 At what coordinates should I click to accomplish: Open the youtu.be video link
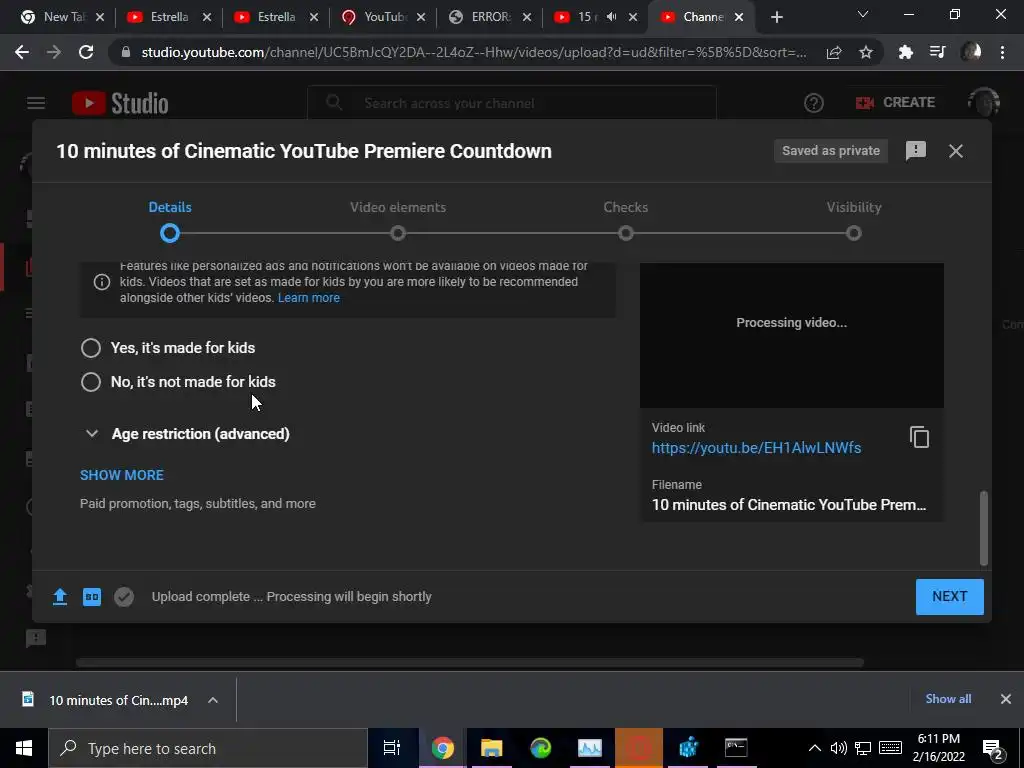click(756, 447)
